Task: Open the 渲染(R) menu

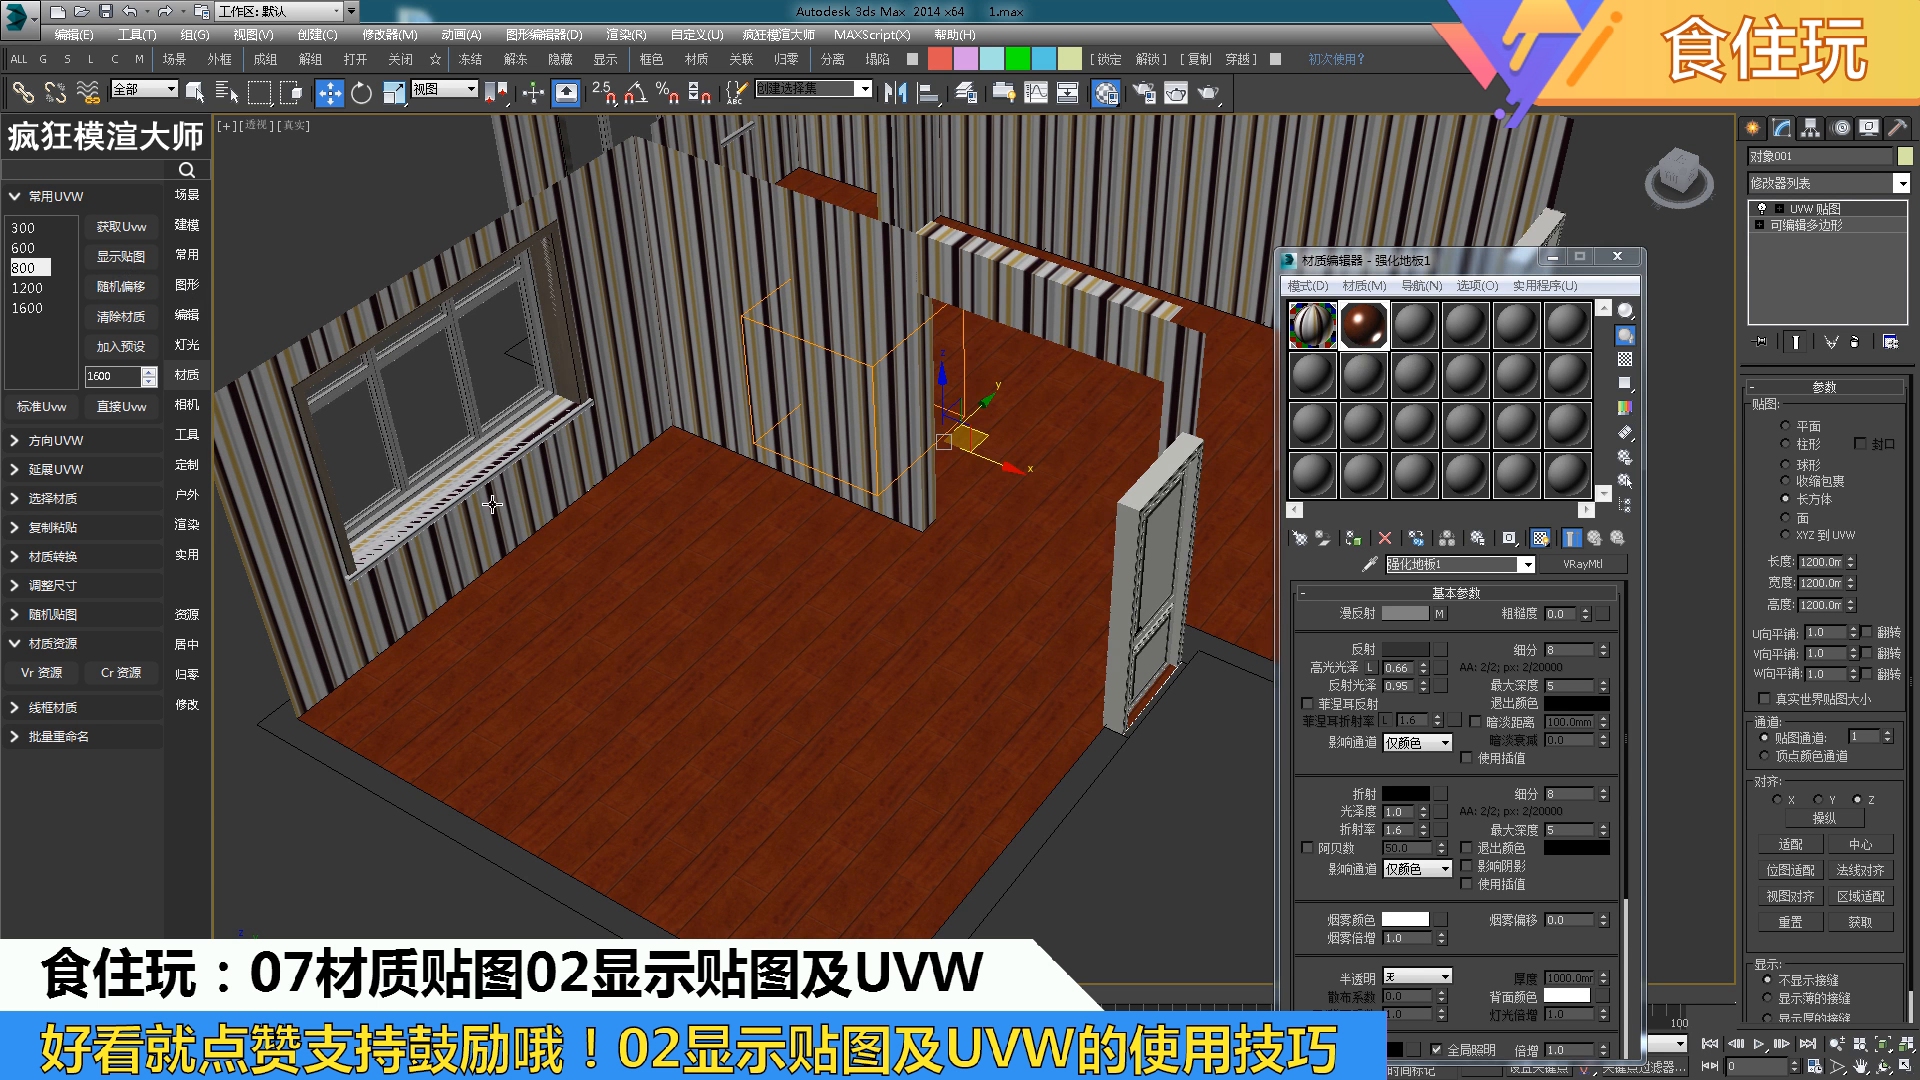Action: click(626, 35)
